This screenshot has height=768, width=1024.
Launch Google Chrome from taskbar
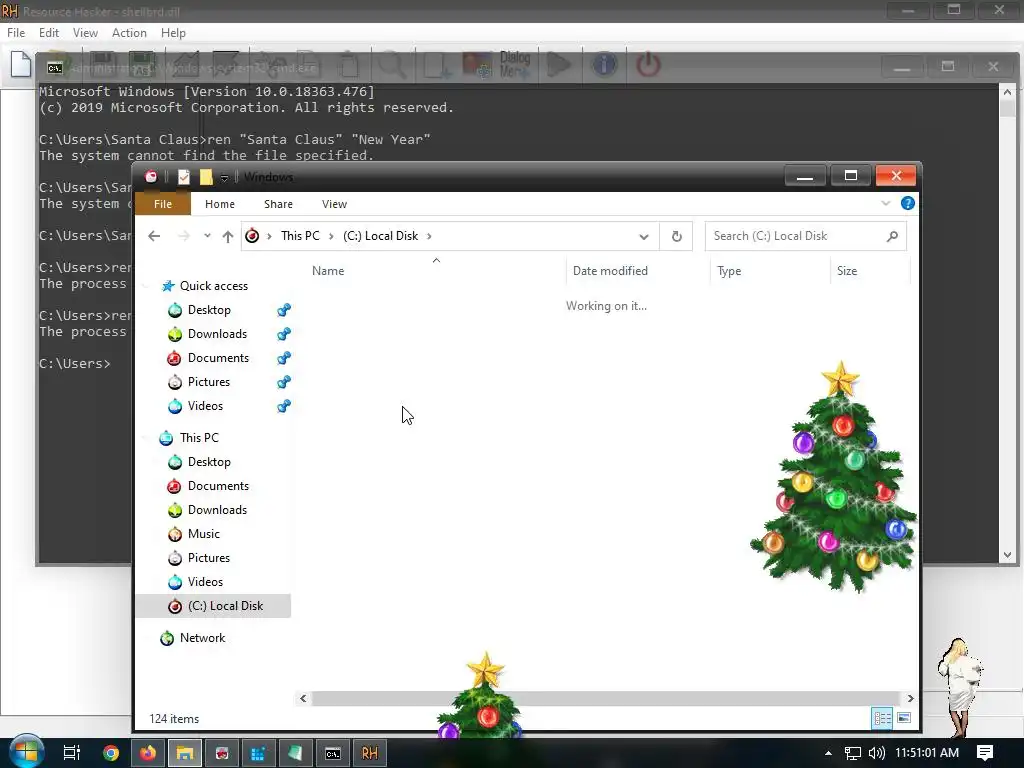tap(111, 753)
